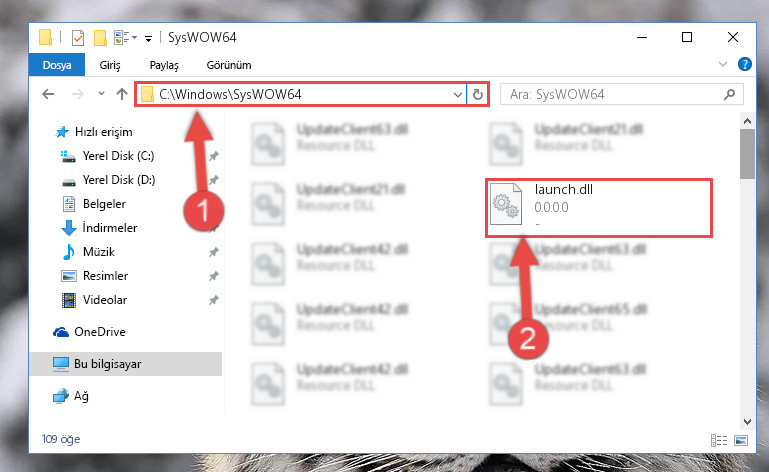769x472 pixels.
Task: Expand the Customize Quick Access Toolbar arrow
Action: click(x=148, y=38)
